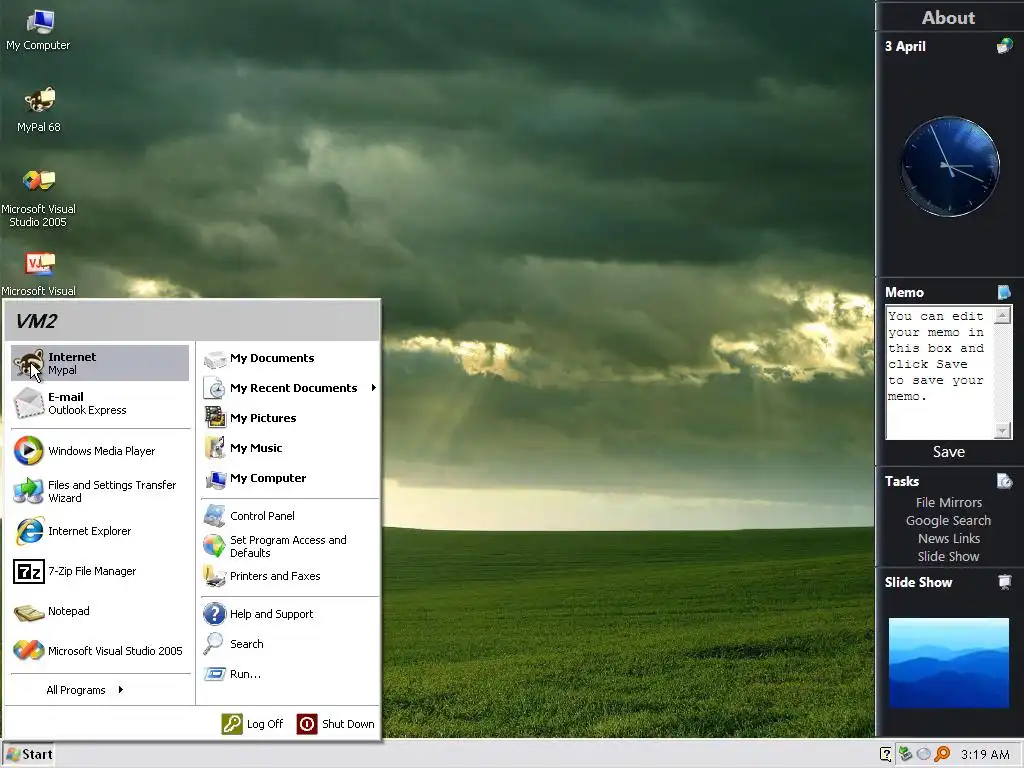Viewport: 1024px width, 768px height.
Task: Click the Tasks panel icon
Action: pos(1004,481)
